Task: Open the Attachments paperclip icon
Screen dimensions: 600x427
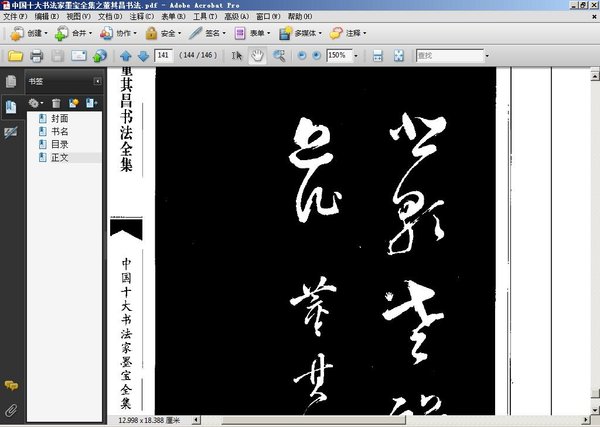Action: coord(11,410)
